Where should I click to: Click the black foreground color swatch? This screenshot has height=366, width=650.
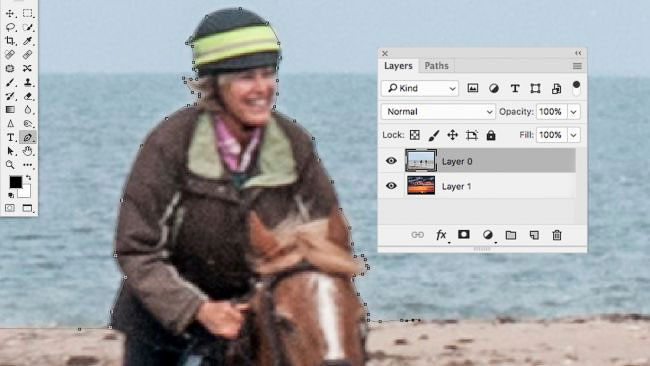point(15,182)
